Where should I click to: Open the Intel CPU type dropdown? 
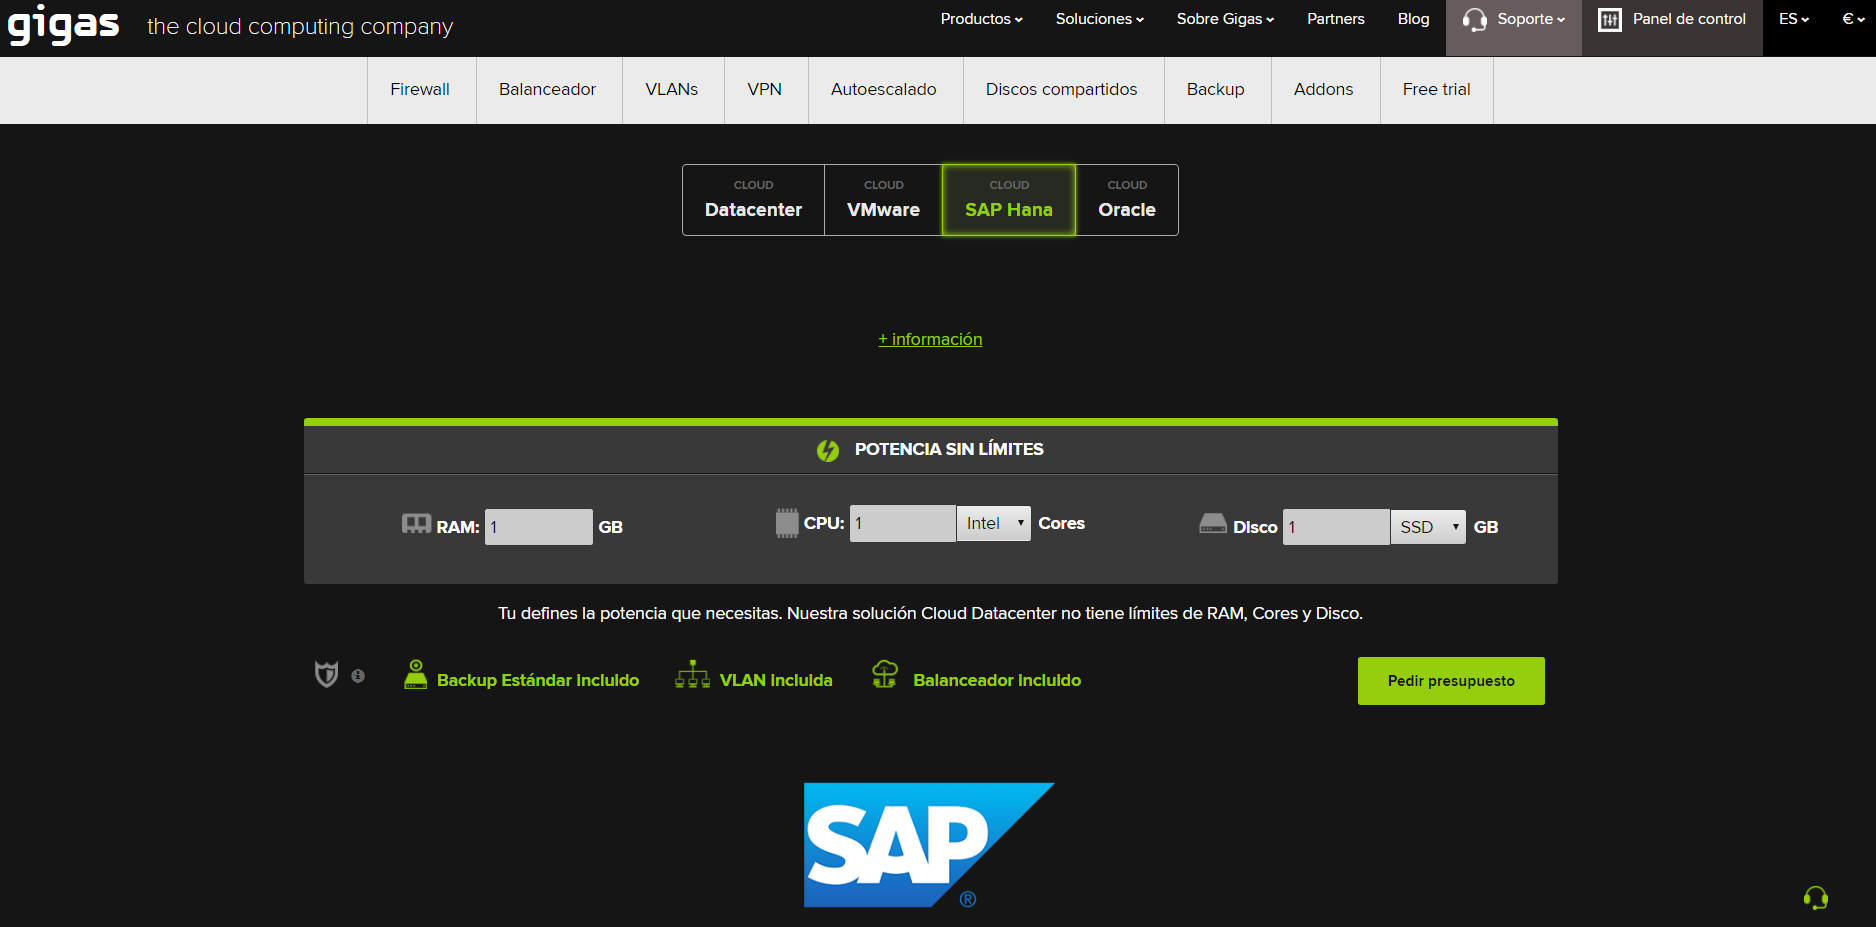[x=993, y=523]
